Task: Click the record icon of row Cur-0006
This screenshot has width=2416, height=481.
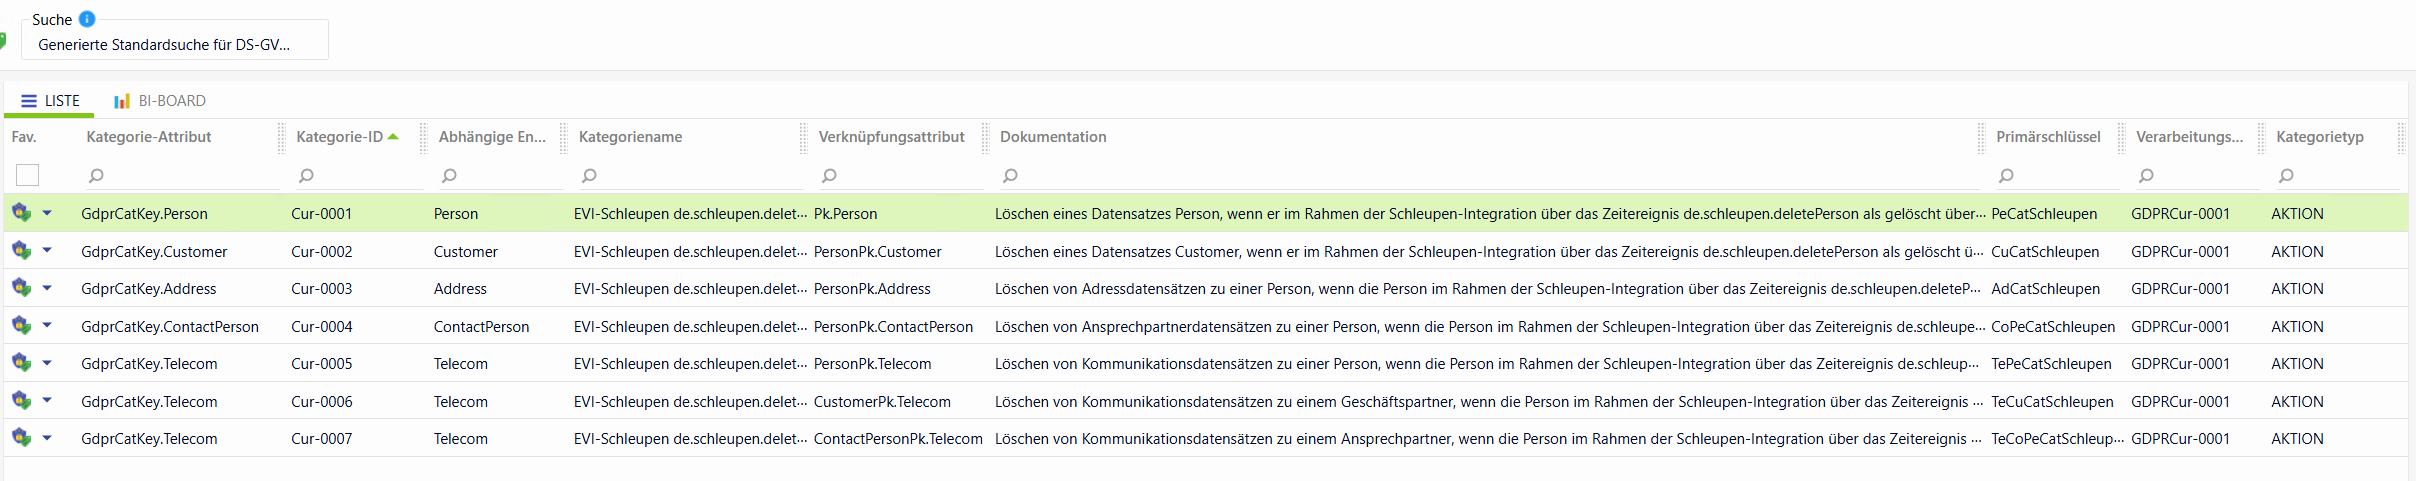Action: point(21,400)
